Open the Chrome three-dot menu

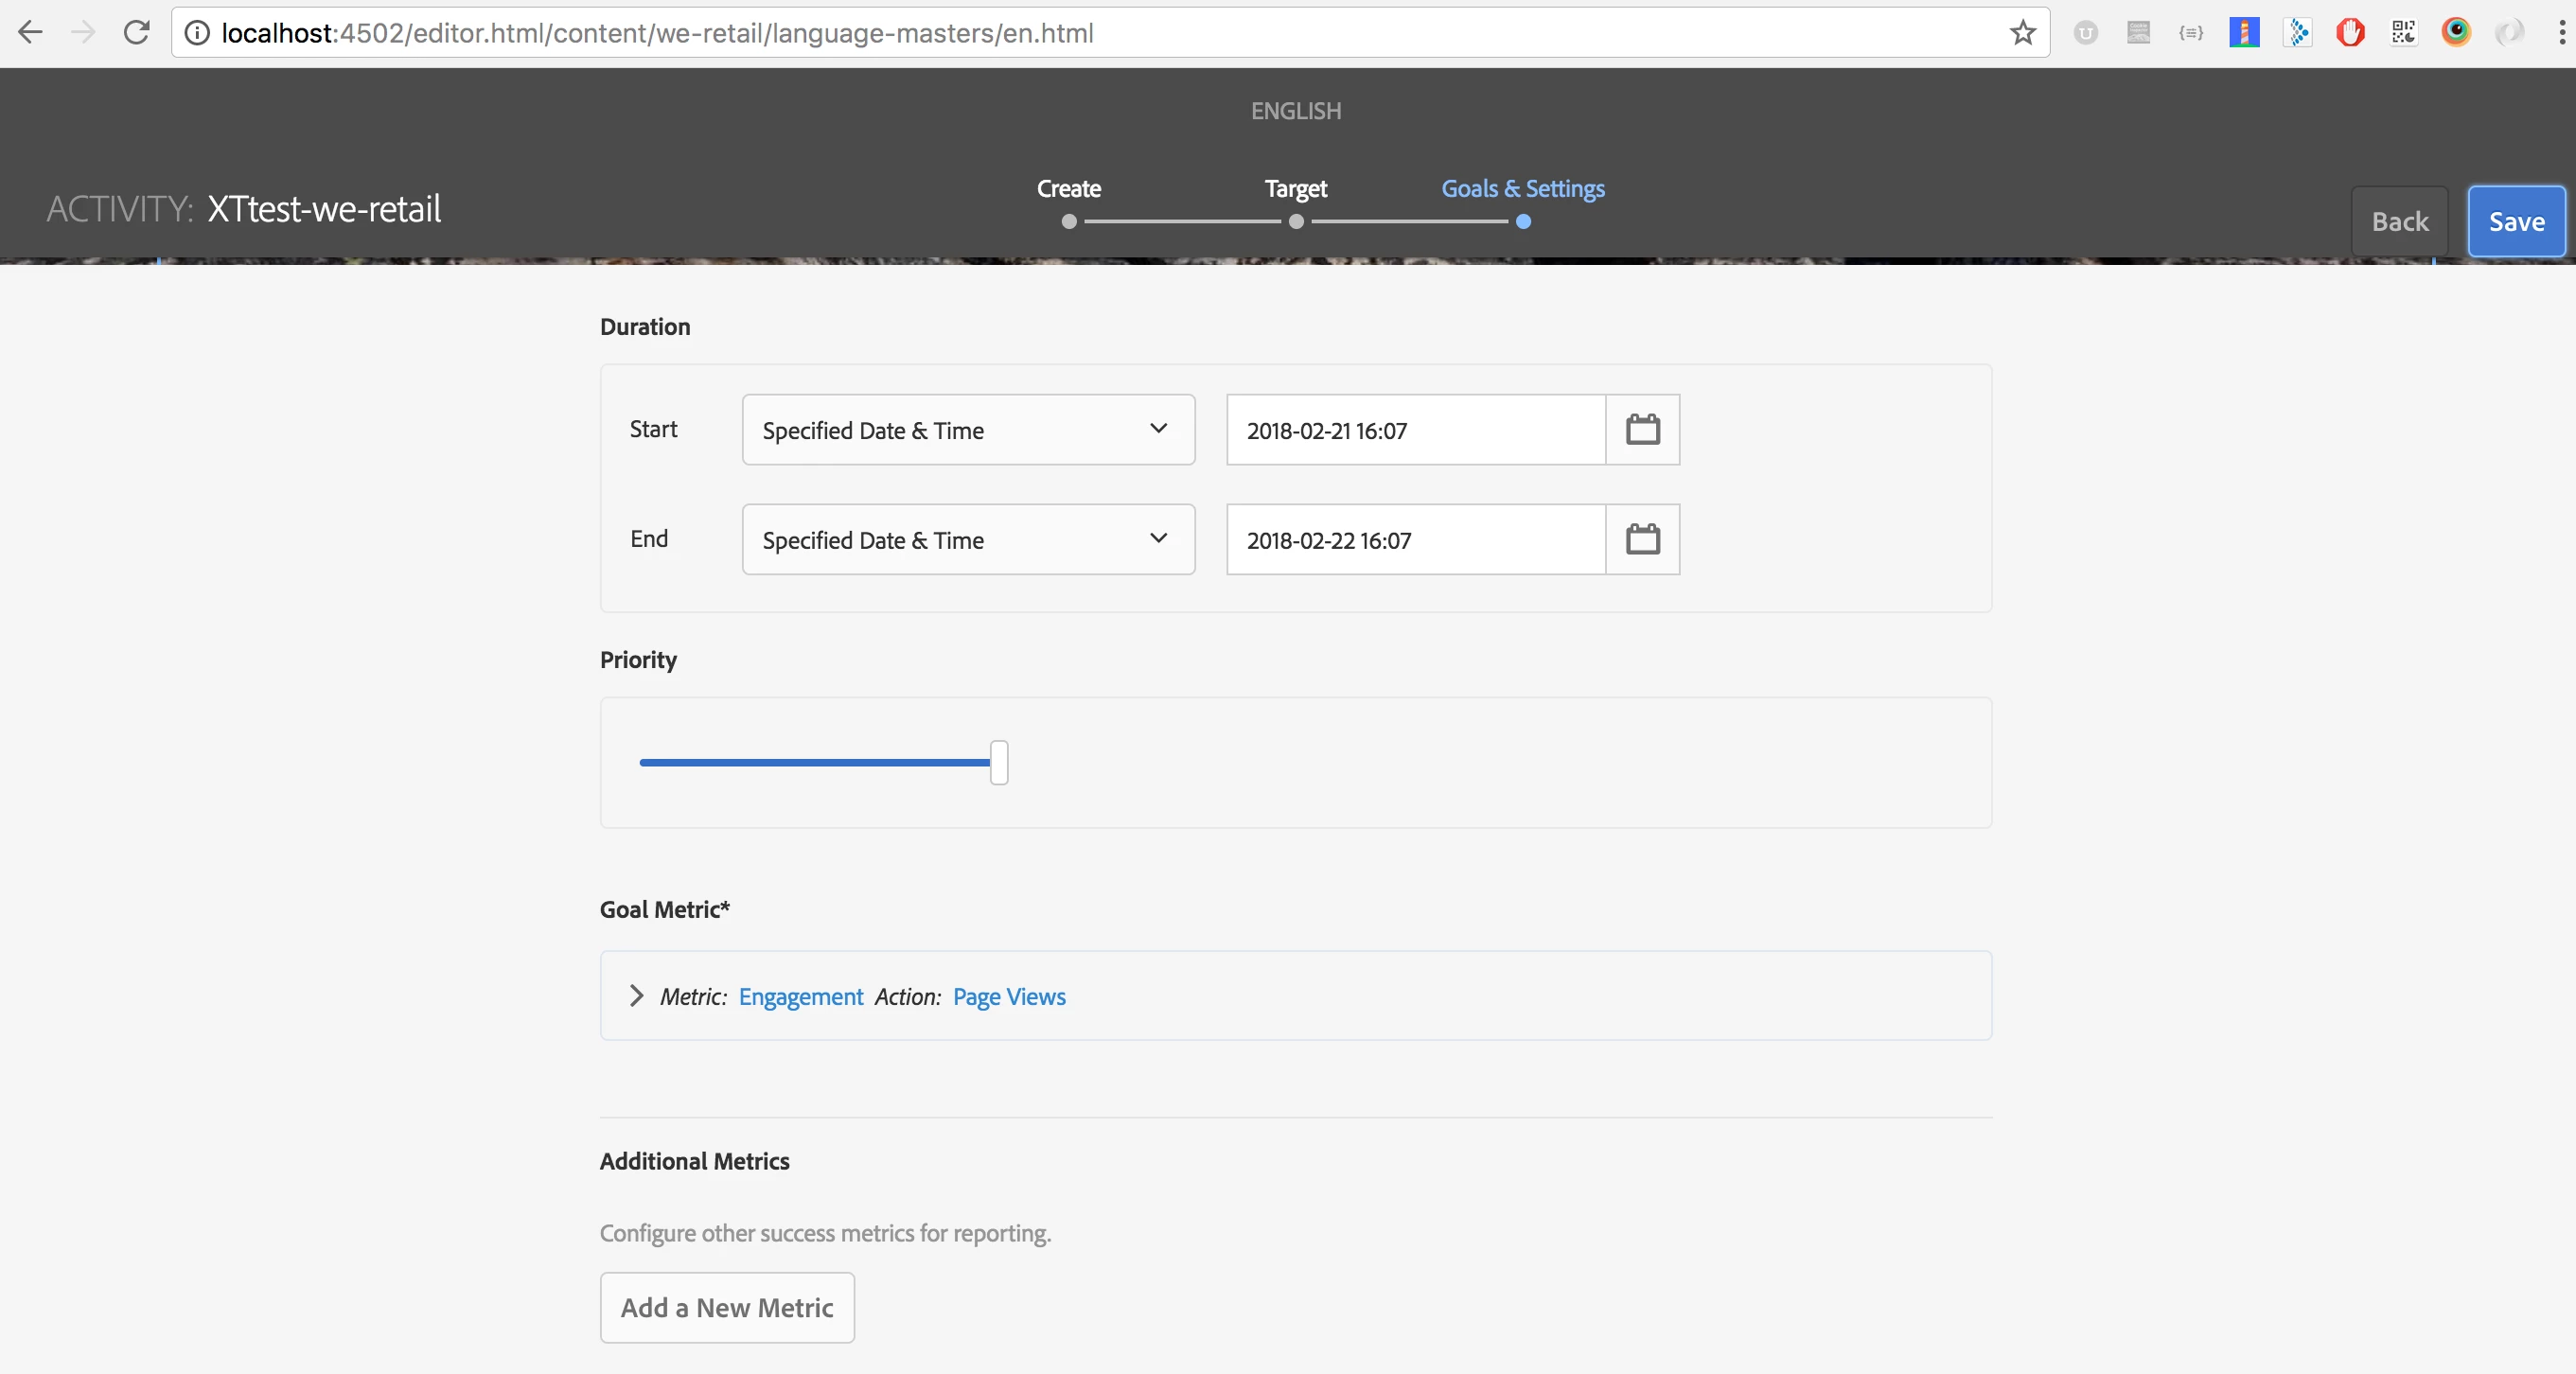pos(2561,33)
